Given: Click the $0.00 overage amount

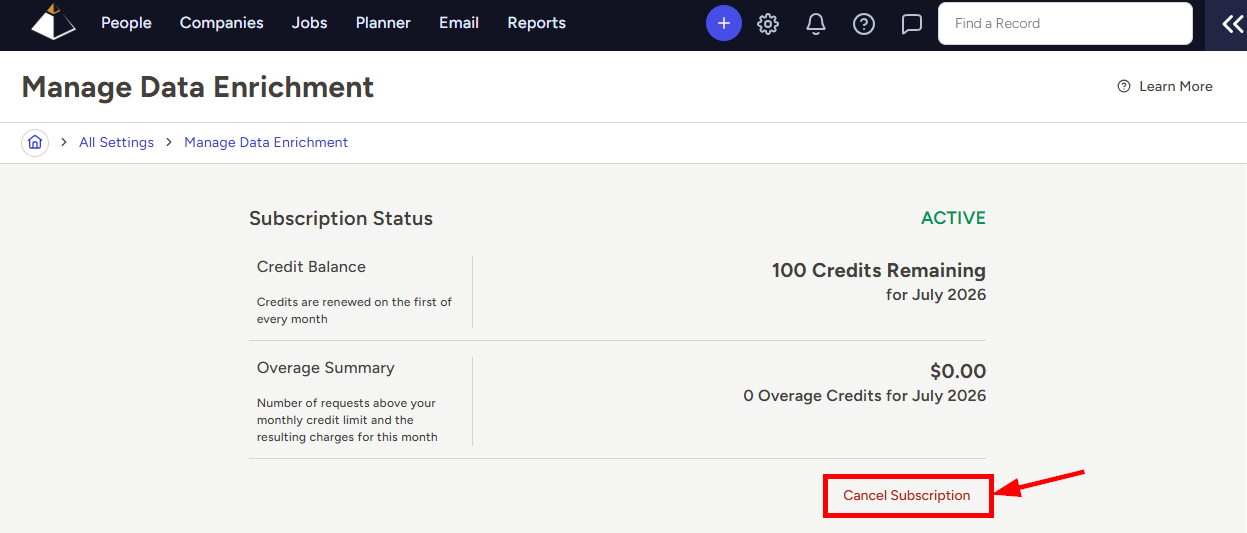Looking at the screenshot, I should click(958, 371).
